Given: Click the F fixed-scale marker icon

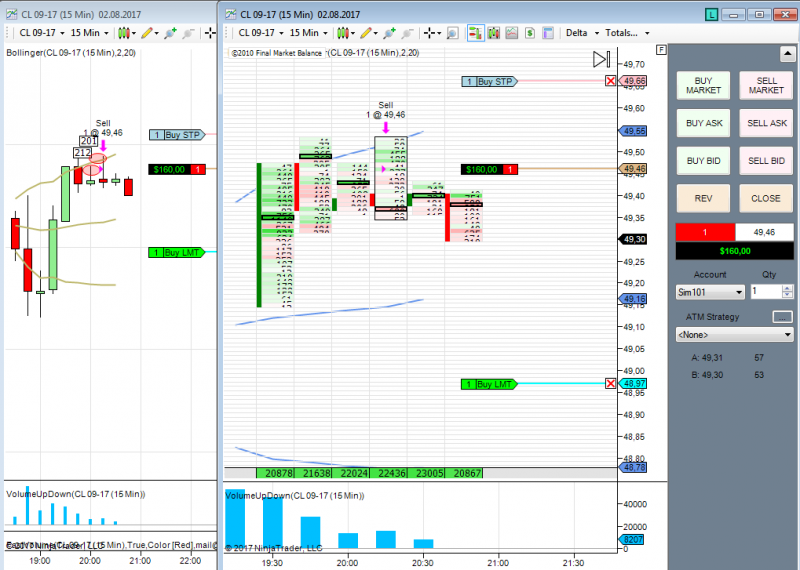Looking at the screenshot, I should pyautogui.click(x=661, y=49).
